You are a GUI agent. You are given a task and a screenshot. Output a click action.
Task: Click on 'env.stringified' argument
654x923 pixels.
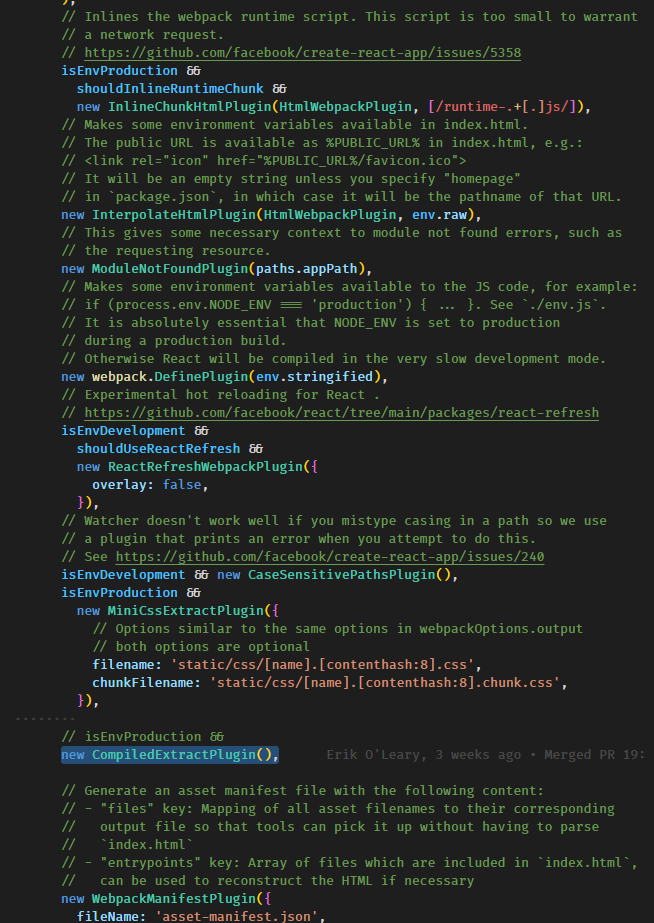click(x=314, y=376)
